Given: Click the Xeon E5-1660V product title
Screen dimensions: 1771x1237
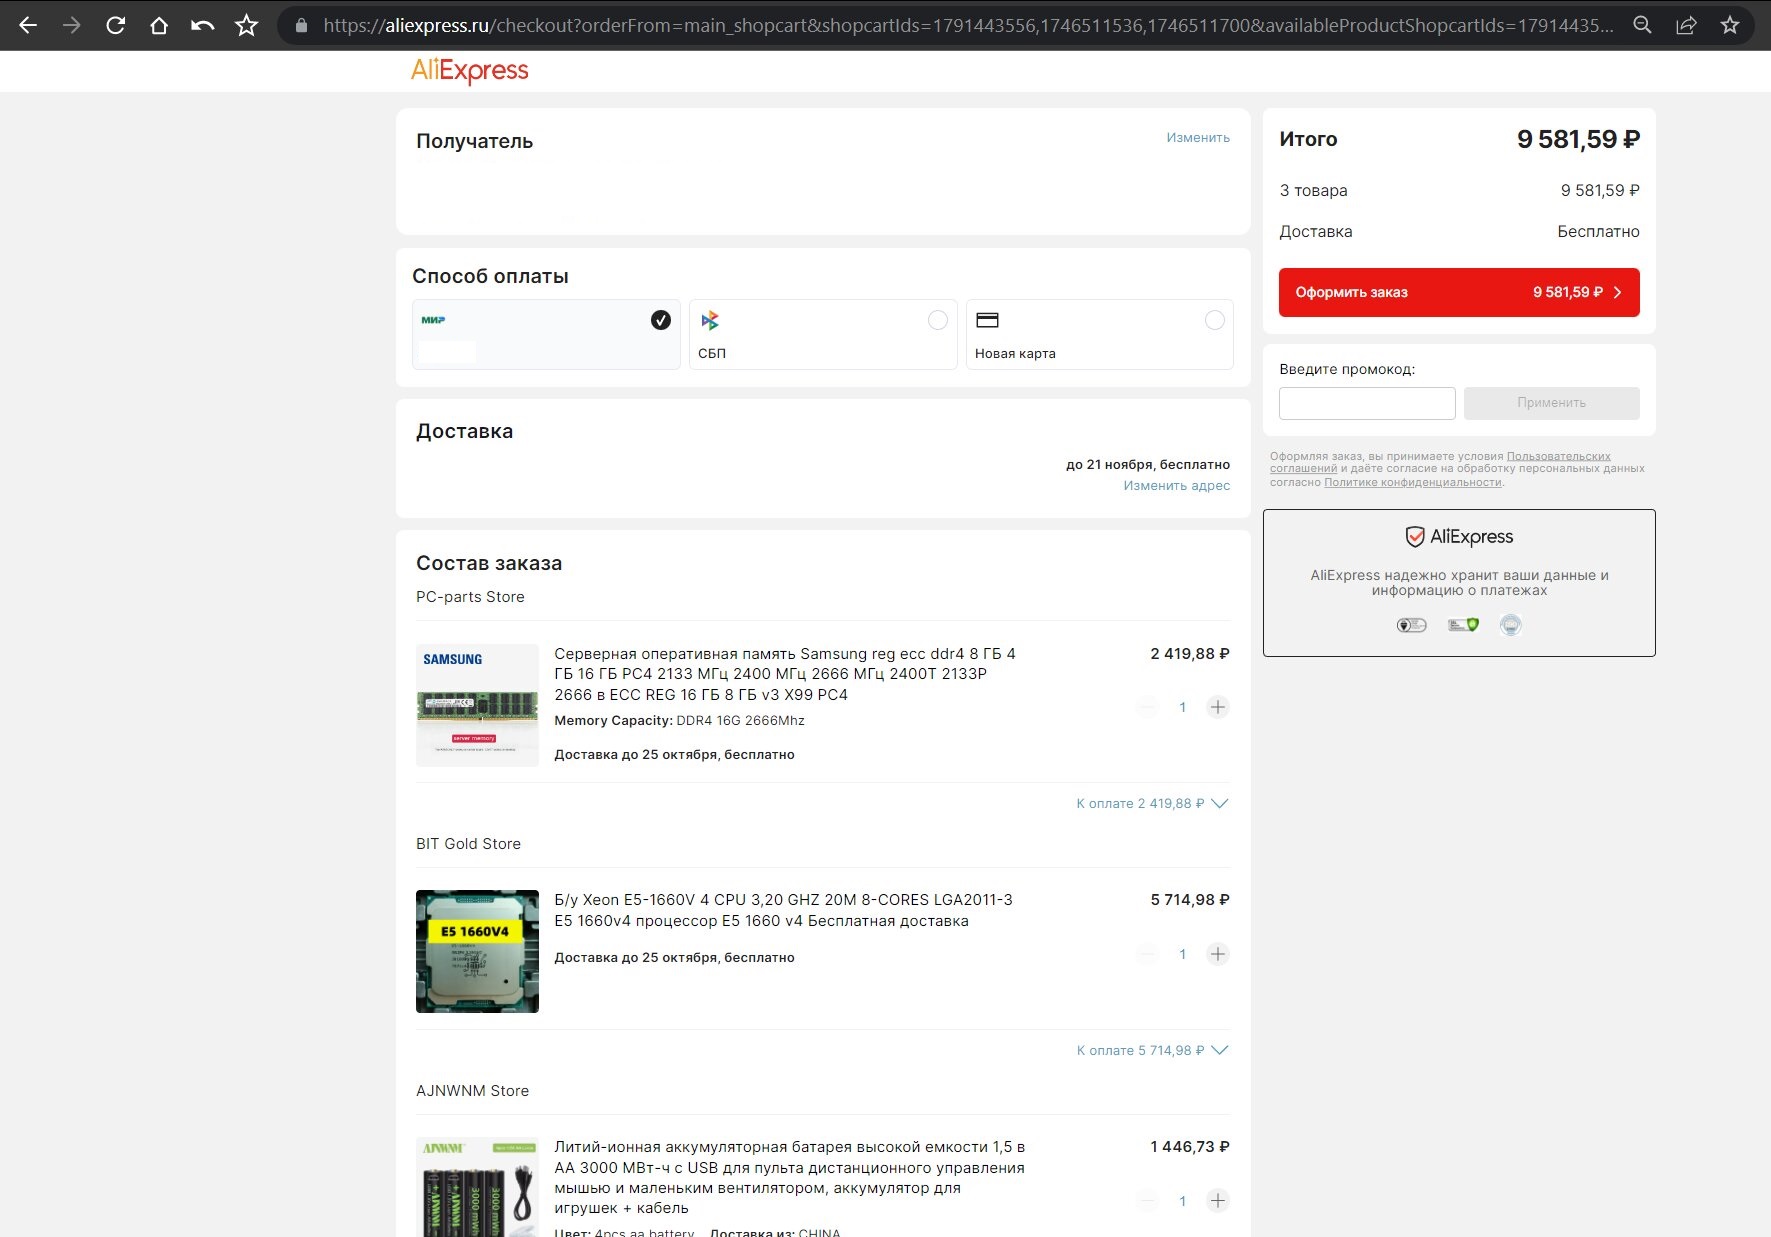Looking at the screenshot, I should 783,910.
